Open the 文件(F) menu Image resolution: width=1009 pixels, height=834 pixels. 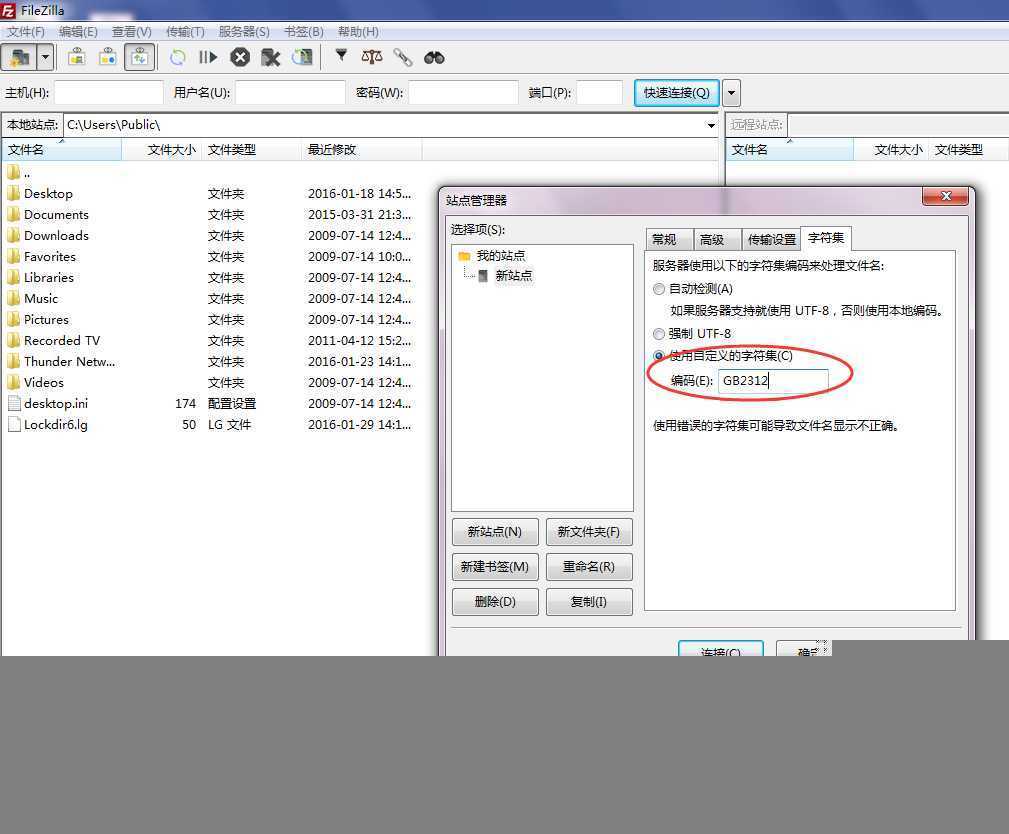coord(26,32)
